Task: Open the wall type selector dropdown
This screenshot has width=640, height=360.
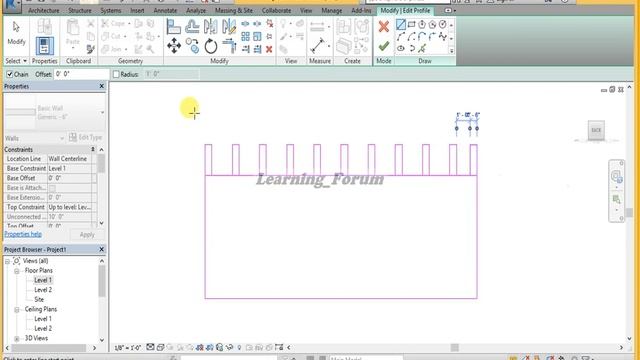Action: coord(102,112)
